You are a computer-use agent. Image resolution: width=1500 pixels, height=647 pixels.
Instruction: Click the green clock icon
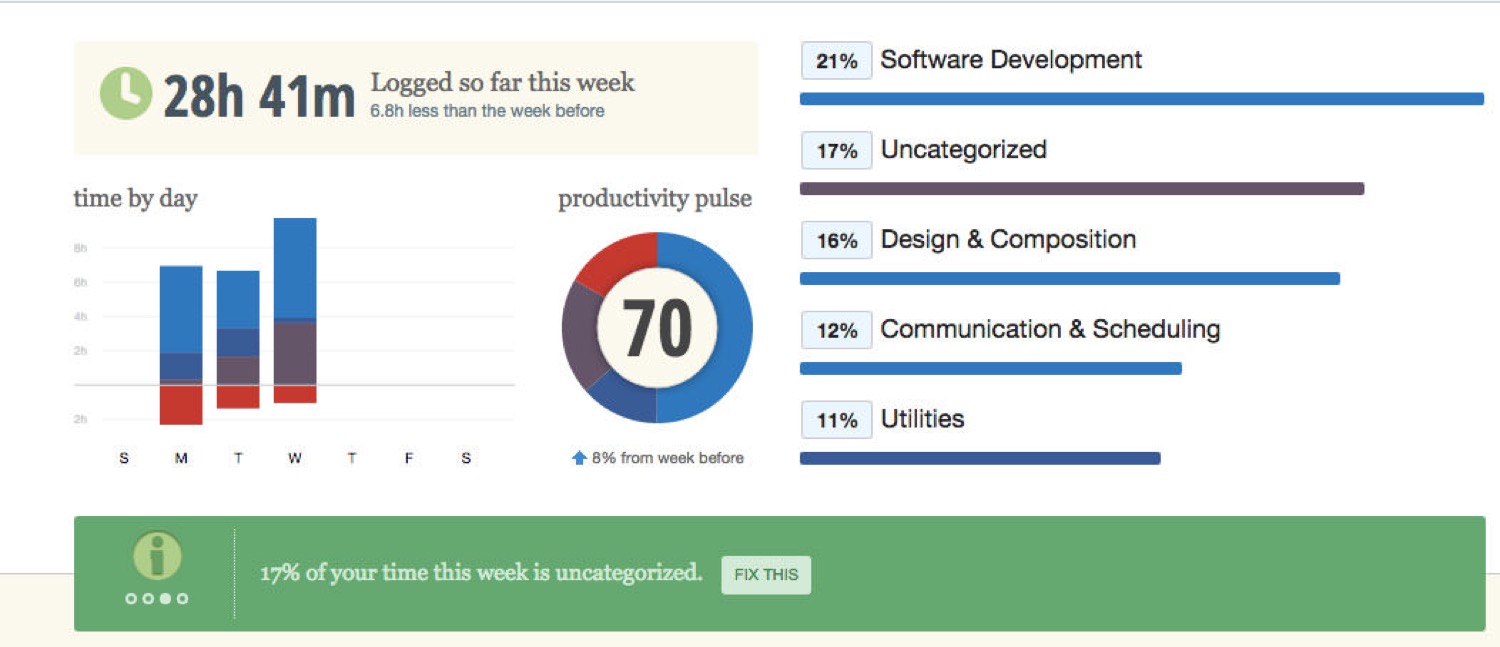(x=126, y=93)
